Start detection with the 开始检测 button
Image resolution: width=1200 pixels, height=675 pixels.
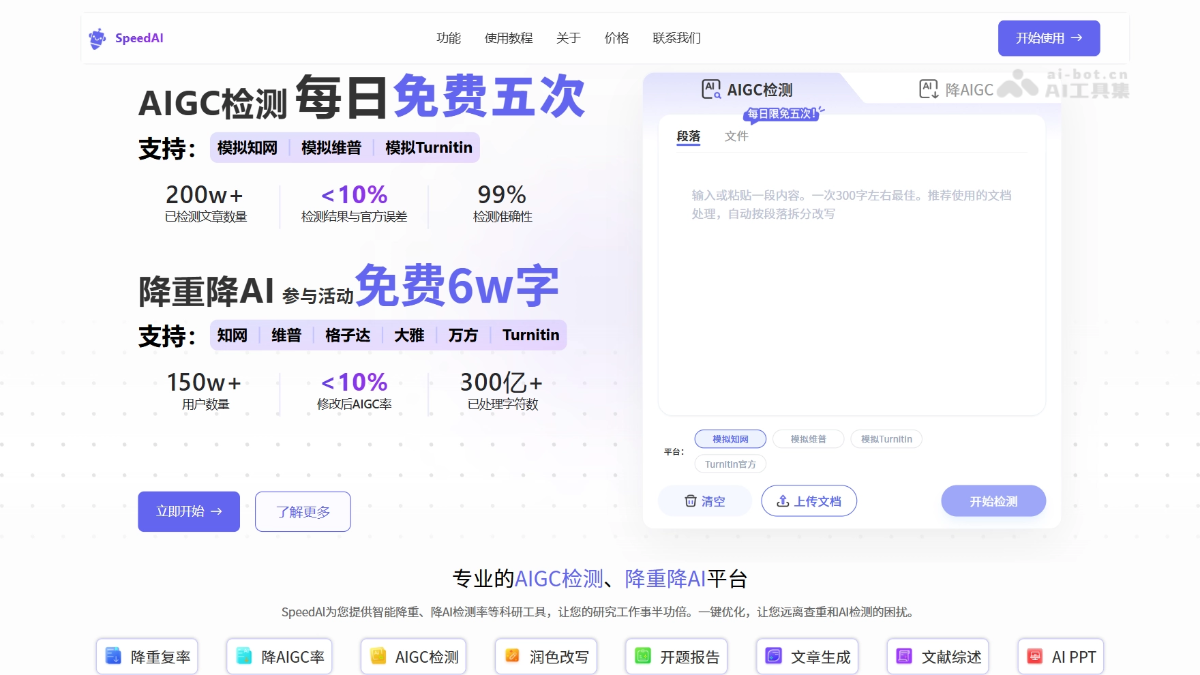(993, 501)
